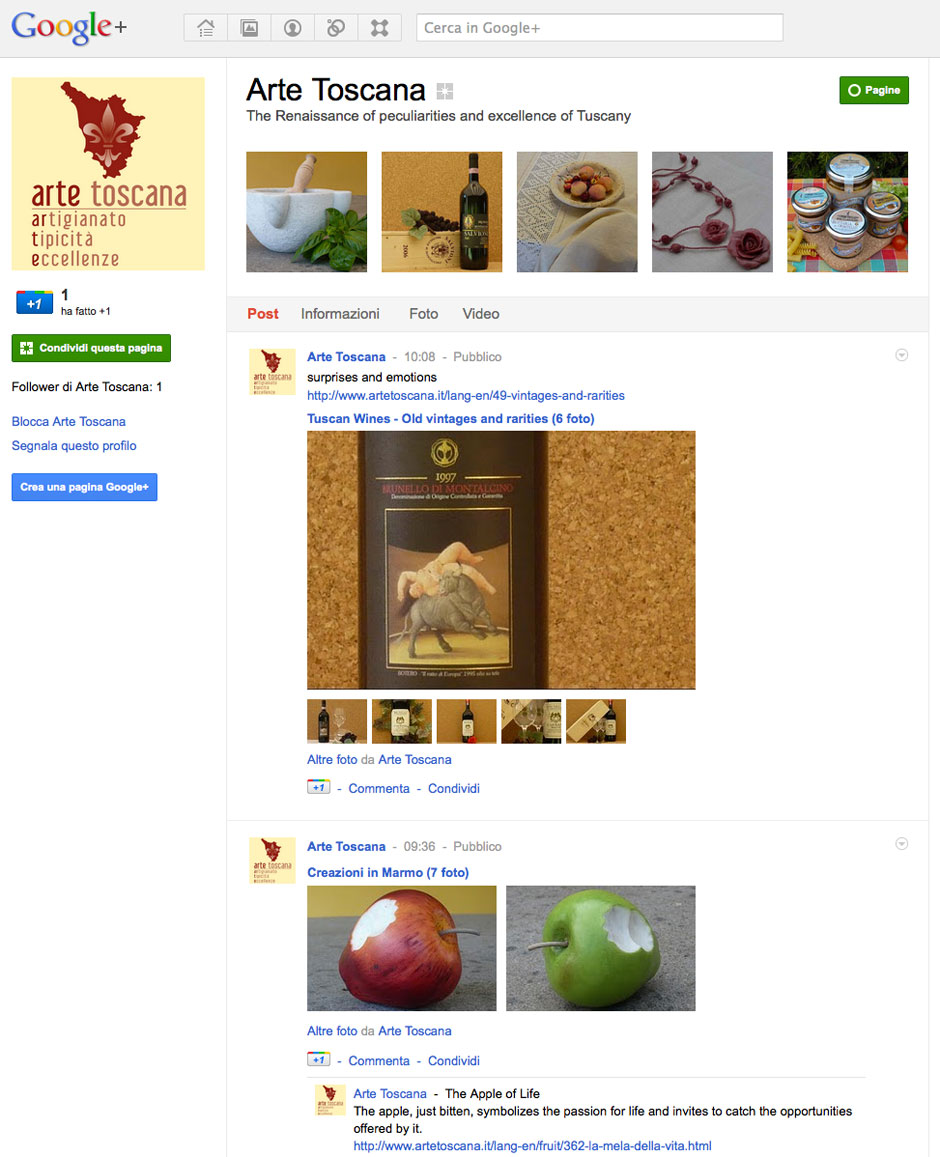Viewport: 940px width, 1157px height.
Task: Open the Games icon in top bar
Action: [x=379, y=28]
